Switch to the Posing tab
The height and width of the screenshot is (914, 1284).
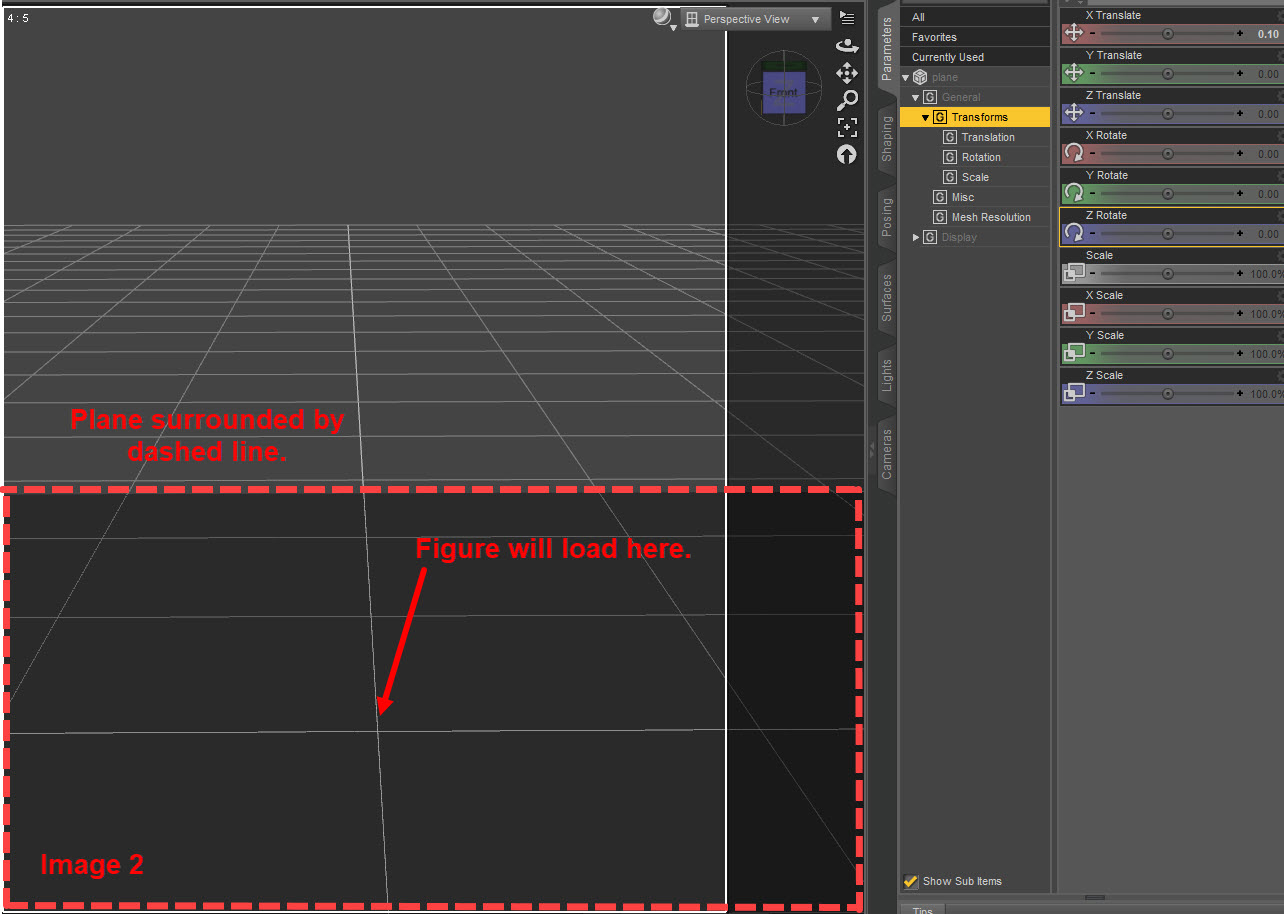[x=887, y=217]
